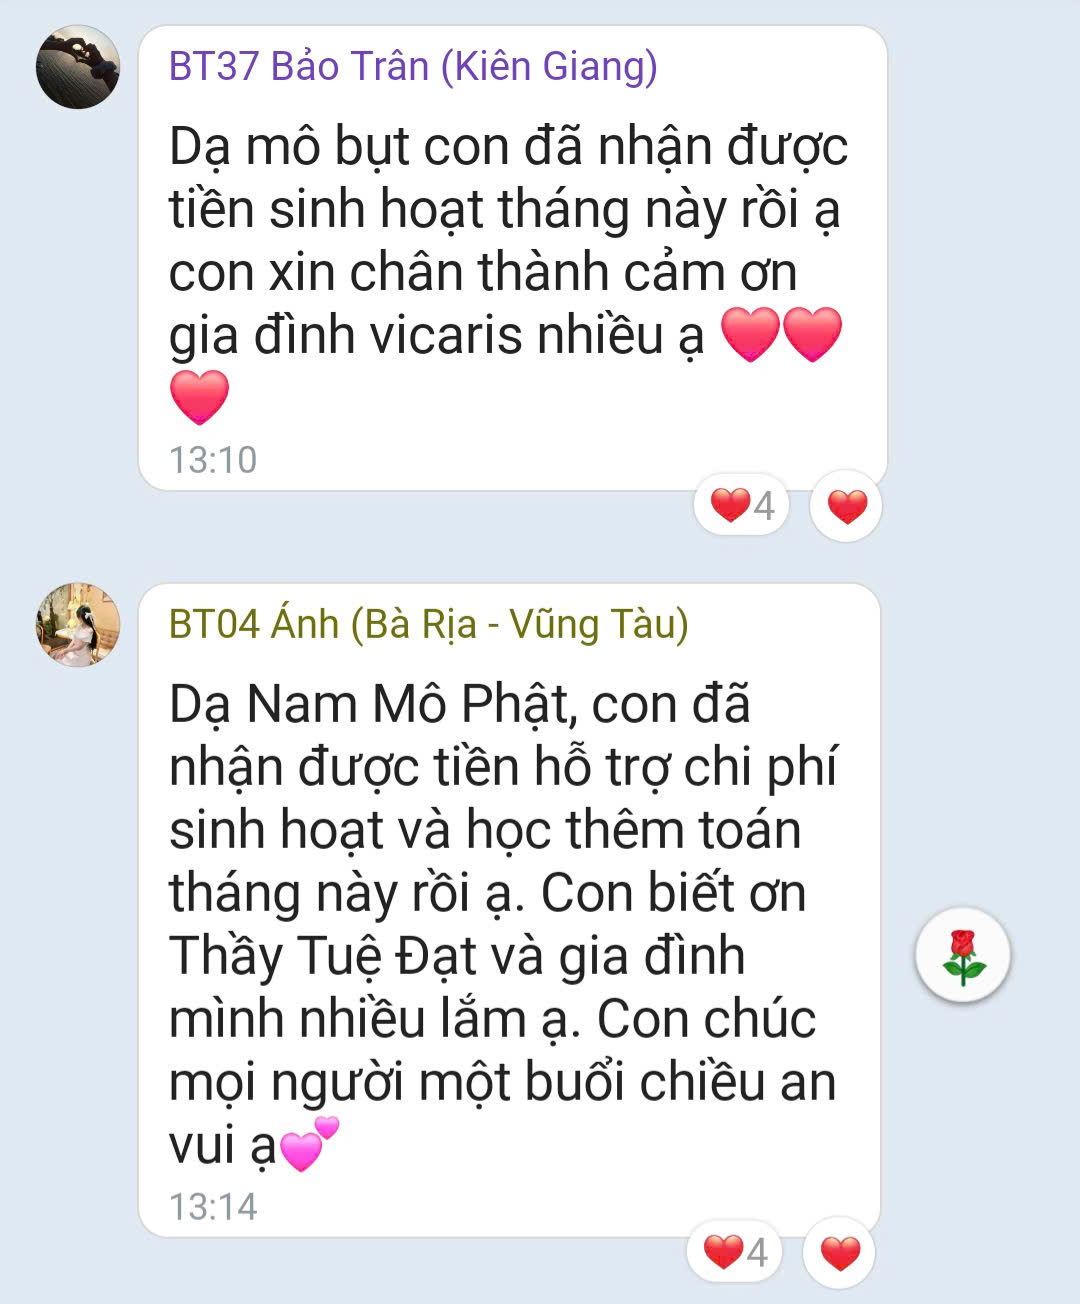Add heart reaction to Ánh's message
Screen dimensions: 1080x1304
(x=840, y=1252)
